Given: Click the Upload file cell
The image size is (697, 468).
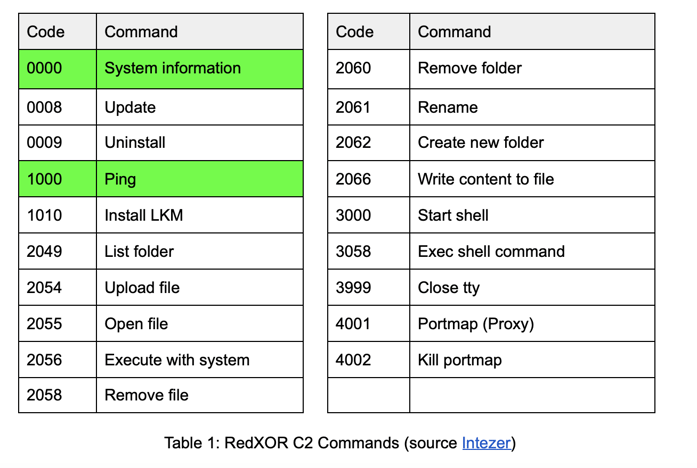Looking at the screenshot, I should point(200,287).
